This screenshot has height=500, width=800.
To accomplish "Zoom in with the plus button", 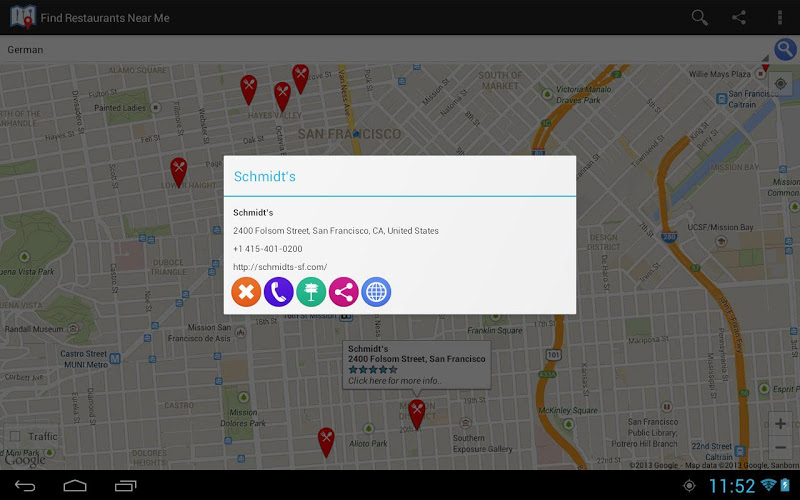I will pyautogui.click(x=780, y=423).
